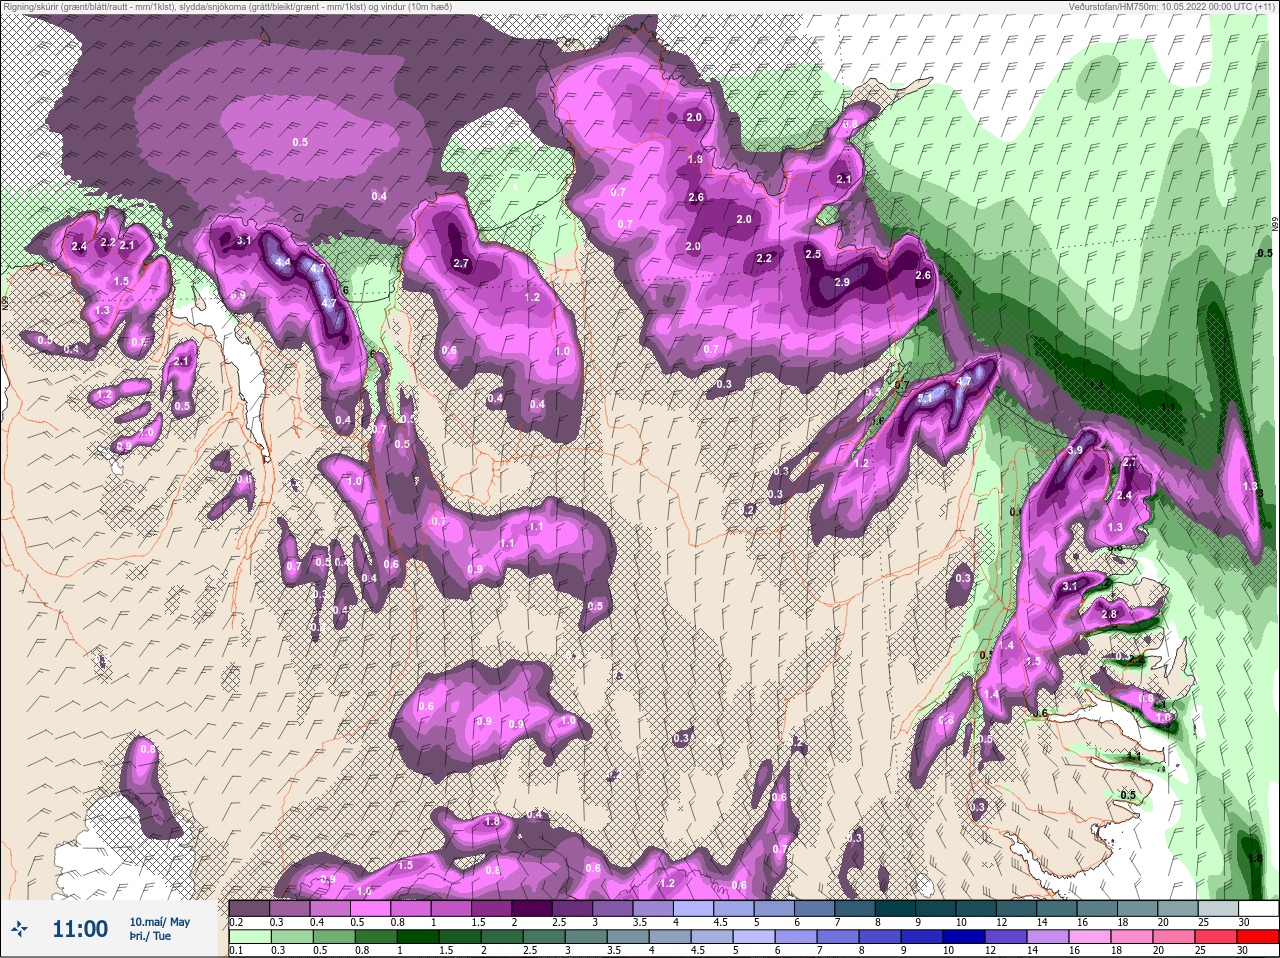Click the 2.8 precipitation value on map
Image resolution: width=1280 pixels, height=958 pixels.
1108,614
